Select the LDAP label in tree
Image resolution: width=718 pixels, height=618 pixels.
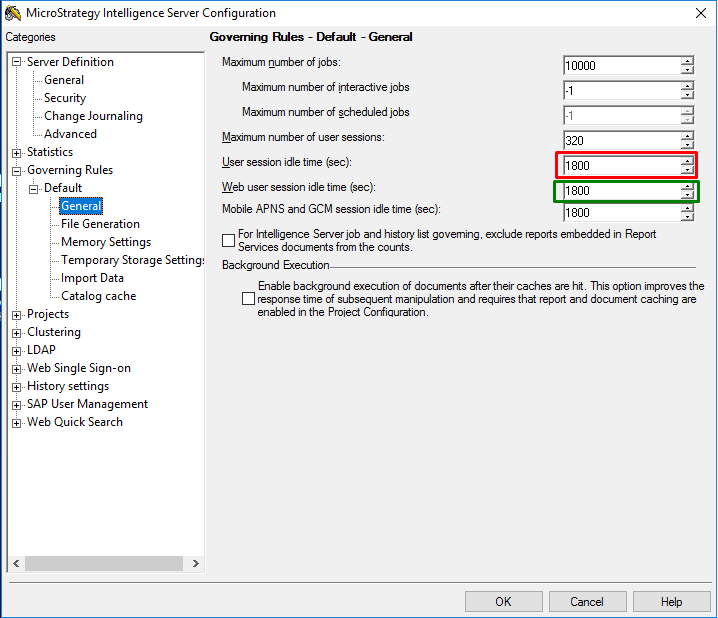[x=41, y=350]
